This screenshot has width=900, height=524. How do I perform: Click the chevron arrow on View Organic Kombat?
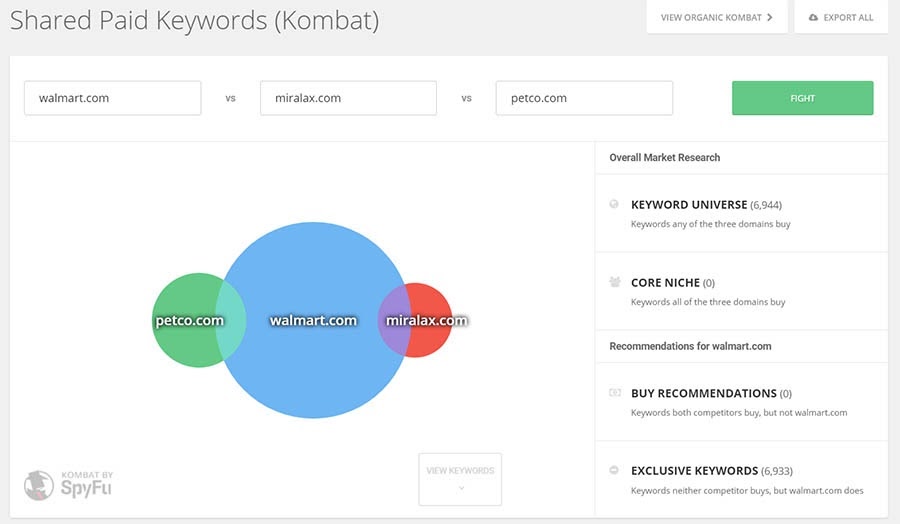(x=769, y=18)
